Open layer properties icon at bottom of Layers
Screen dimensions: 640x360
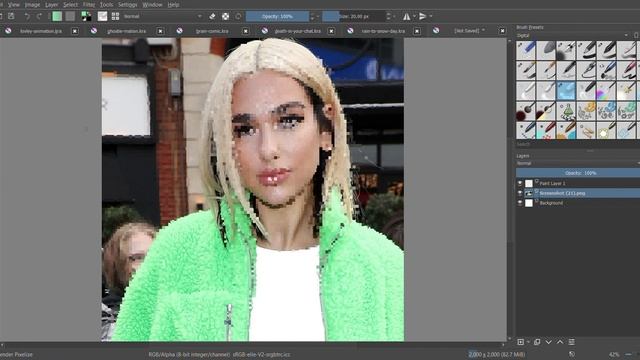tap(571, 342)
